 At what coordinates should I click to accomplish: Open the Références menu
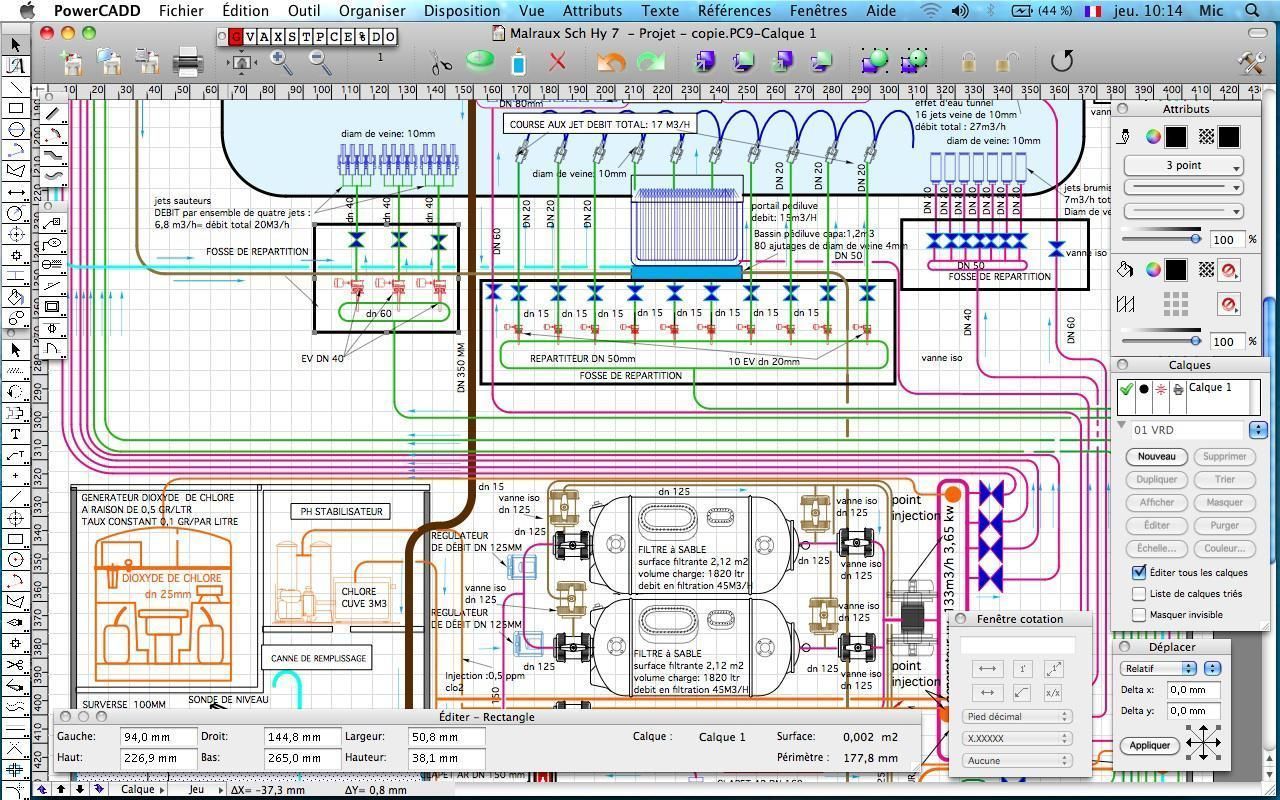point(734,11)
